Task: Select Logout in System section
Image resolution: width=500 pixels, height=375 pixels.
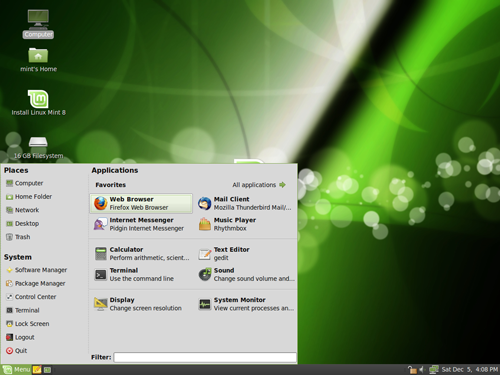Action: 20,337
